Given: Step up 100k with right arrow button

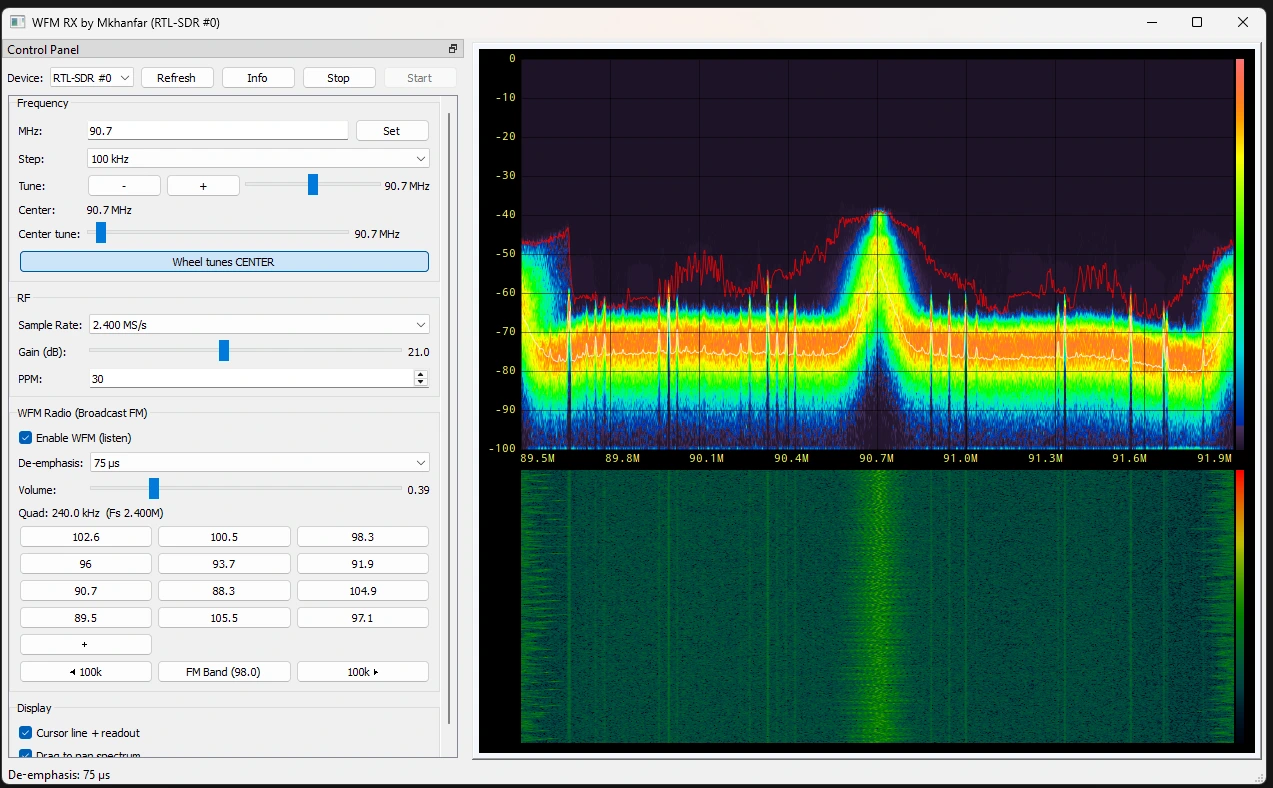Looking at the screenshot, I should point(362,672).
